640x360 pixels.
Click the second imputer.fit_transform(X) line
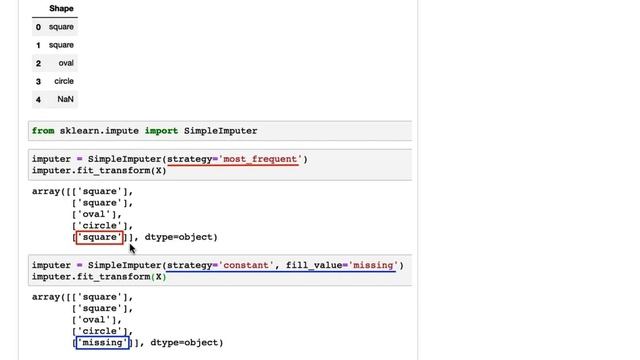click(99, 277)
